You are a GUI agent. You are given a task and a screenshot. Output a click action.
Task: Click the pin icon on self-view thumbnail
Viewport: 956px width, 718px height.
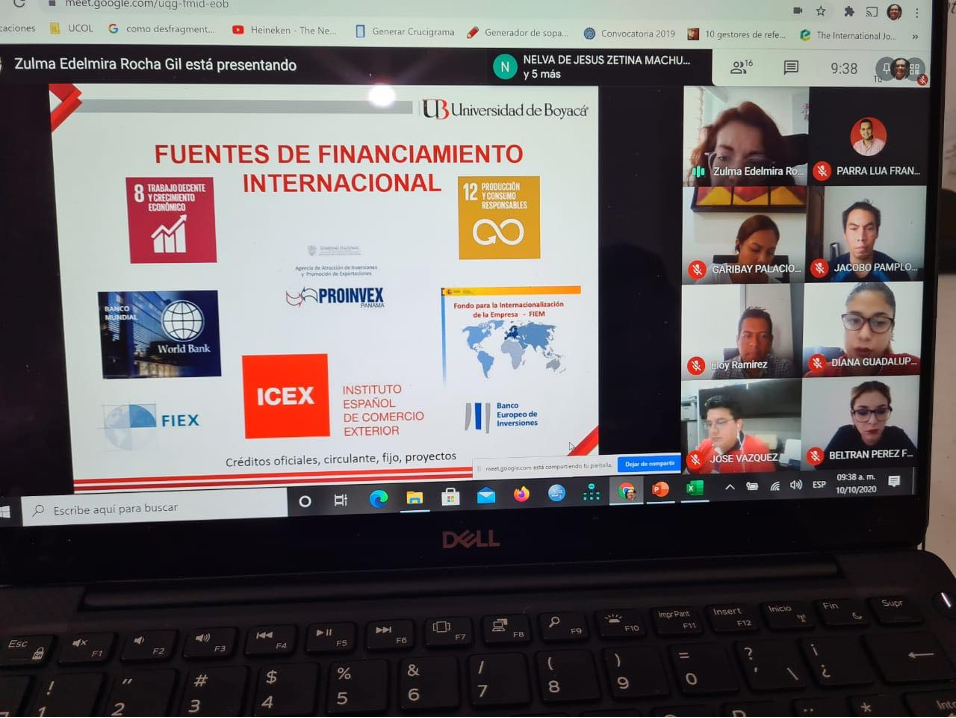point(885,69)
